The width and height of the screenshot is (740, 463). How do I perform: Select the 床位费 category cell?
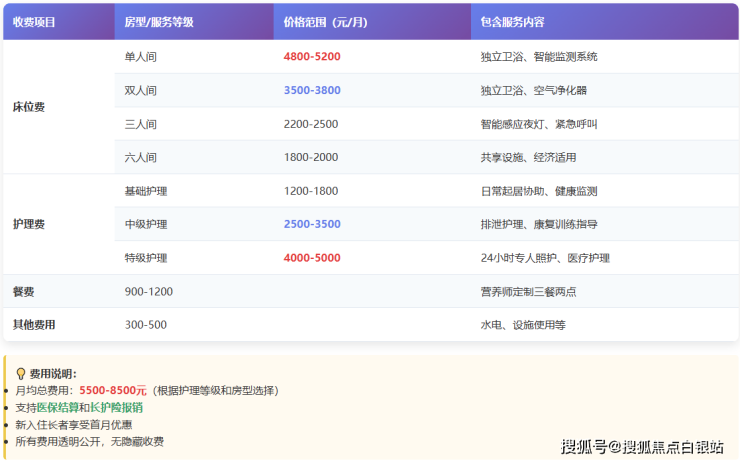(28, 107)
